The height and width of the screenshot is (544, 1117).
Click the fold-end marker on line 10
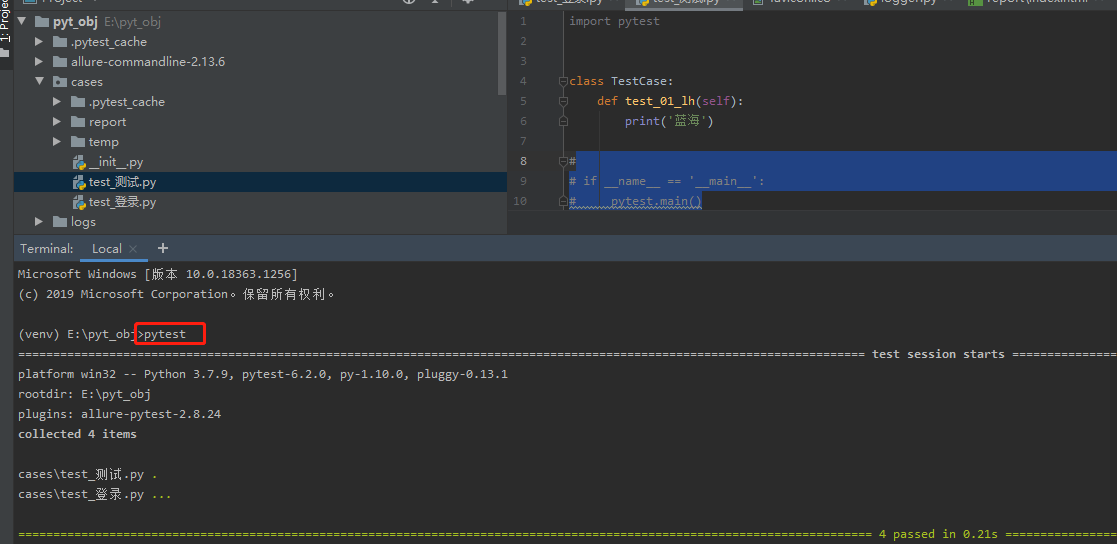(x=563, y=202)
